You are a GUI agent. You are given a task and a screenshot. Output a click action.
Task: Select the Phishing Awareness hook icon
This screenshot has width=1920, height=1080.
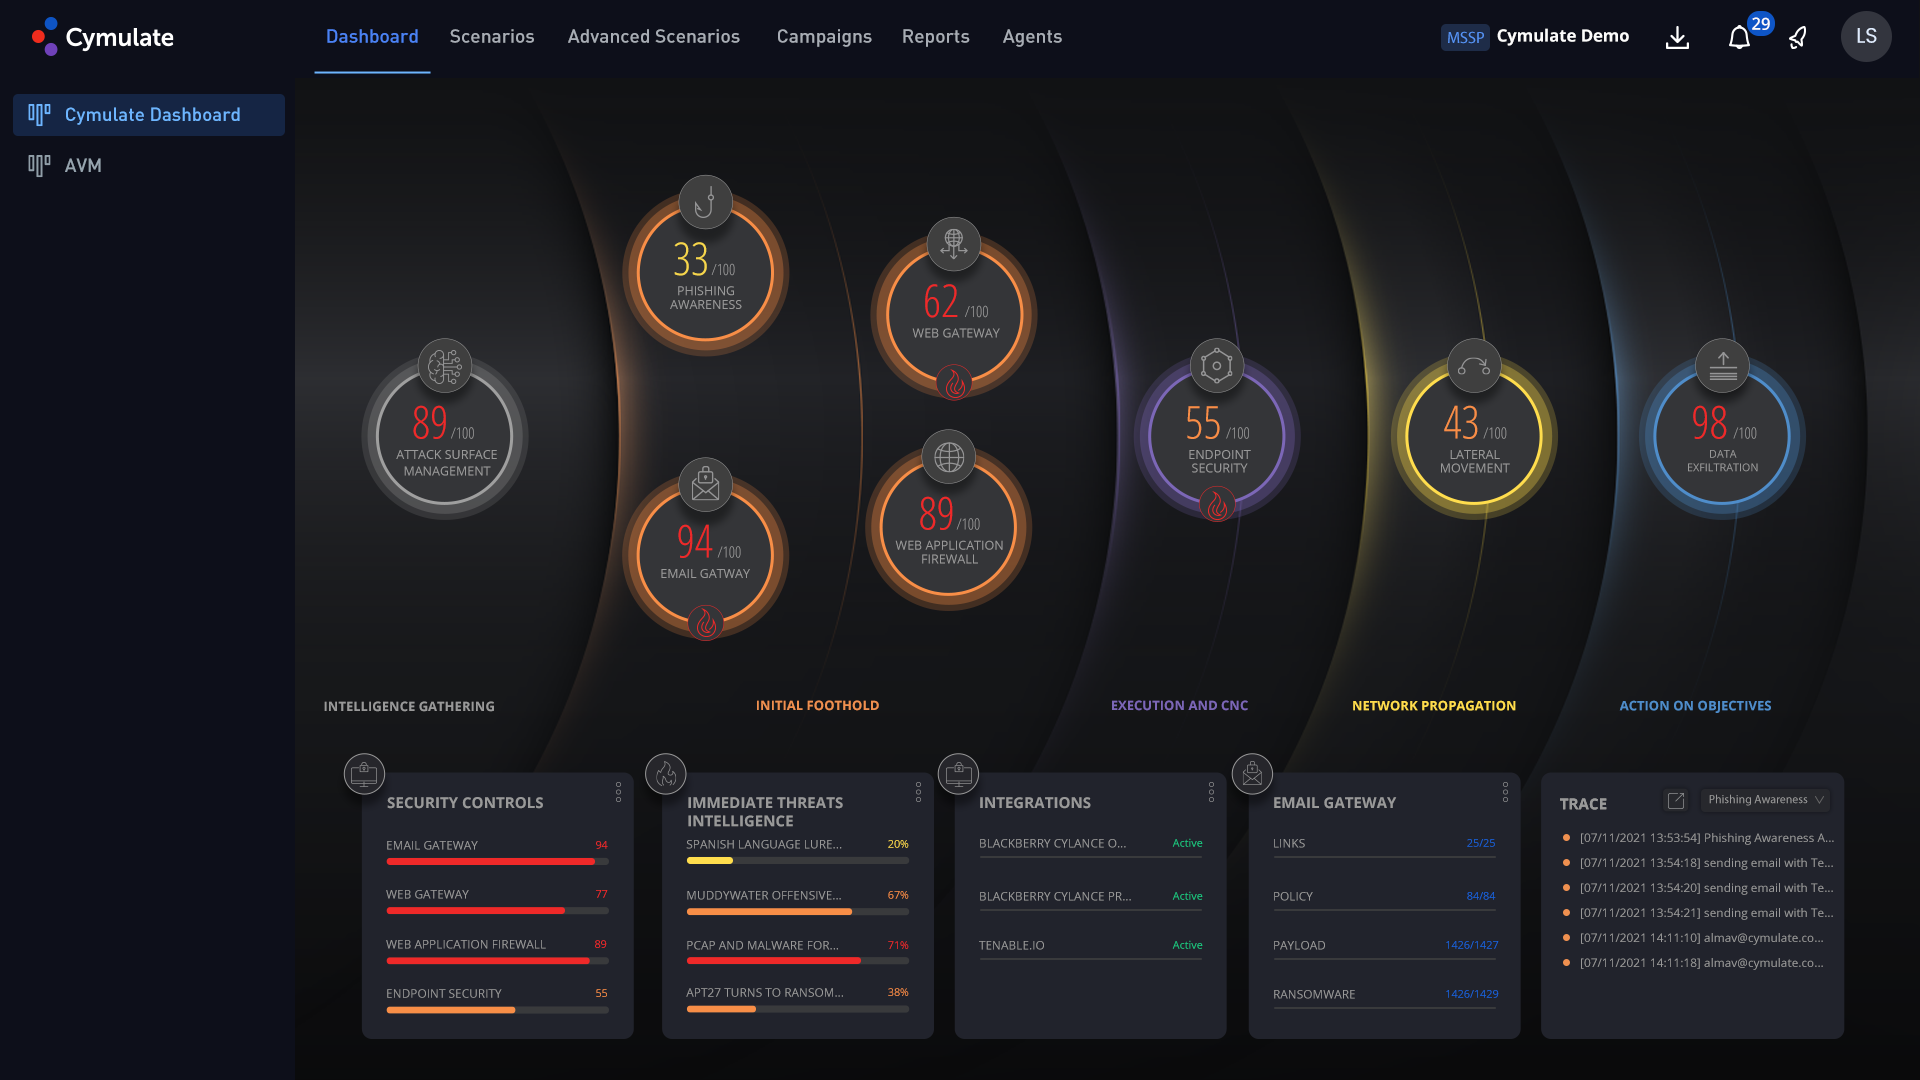pos(705,201)
